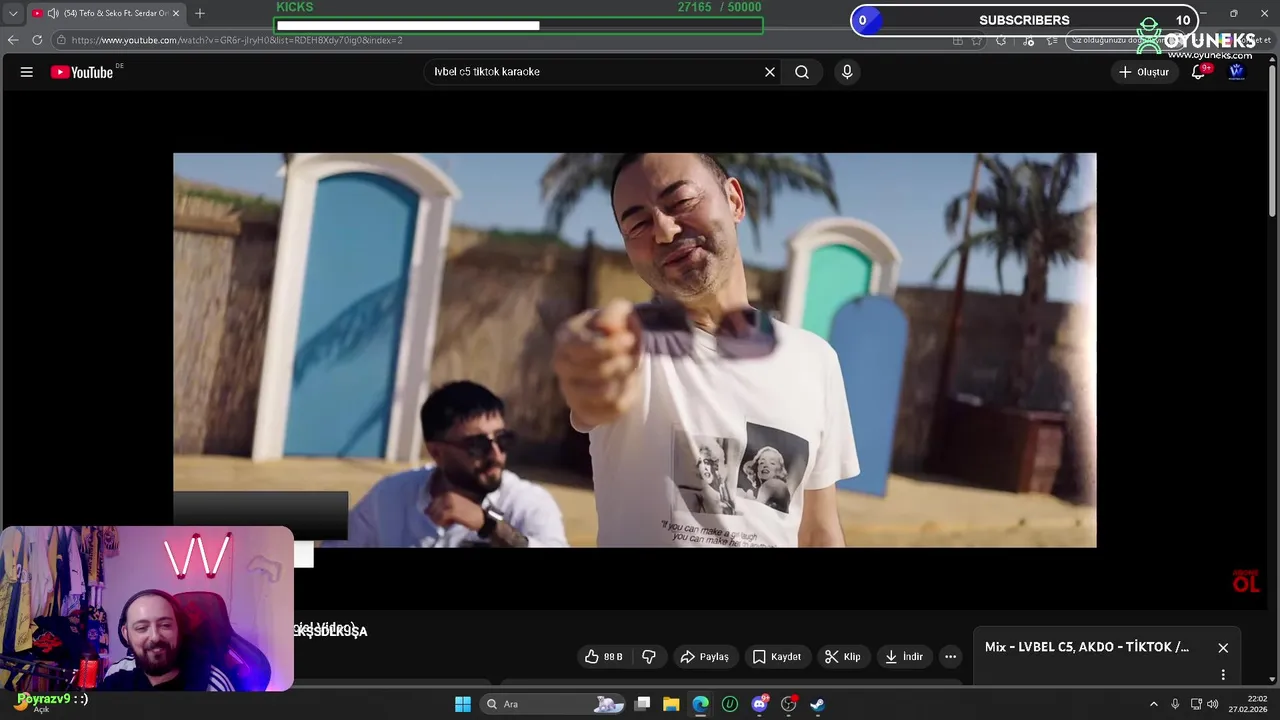Click the Oluştur create button

[1143, 72]
